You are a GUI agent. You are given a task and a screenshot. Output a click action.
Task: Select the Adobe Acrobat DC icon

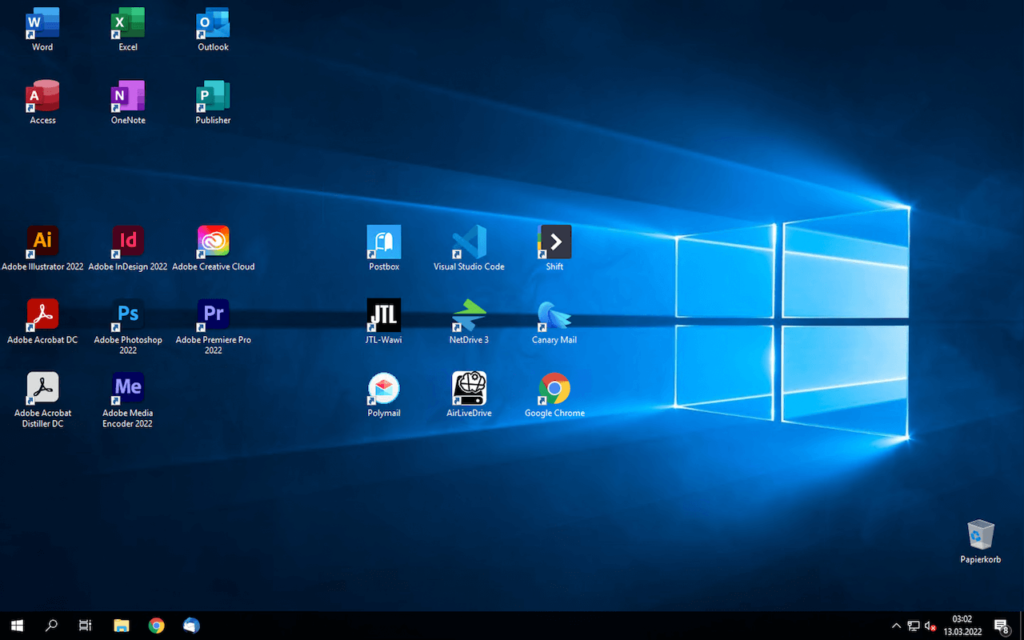coord(42,321)
